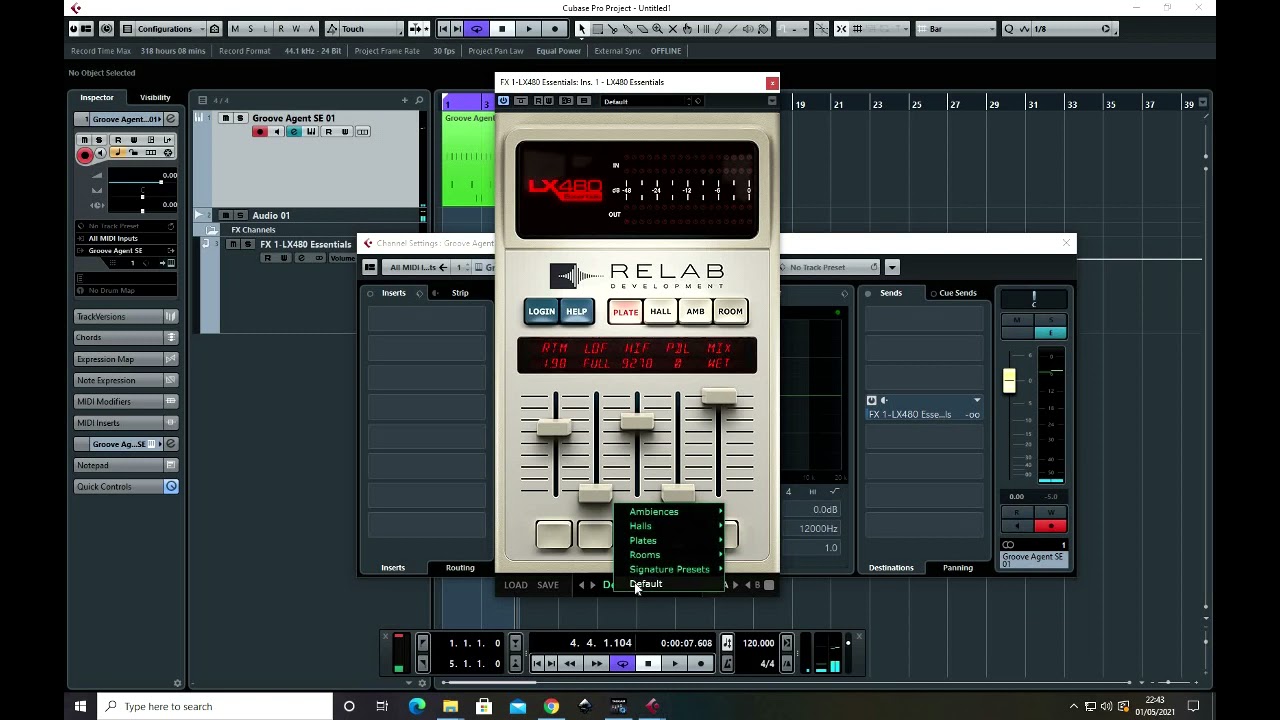Screen dimensions: 1280x720
Task: Open Microsoft Store from the taskbar
Action: pyautogui.click(x=484, y=706)
